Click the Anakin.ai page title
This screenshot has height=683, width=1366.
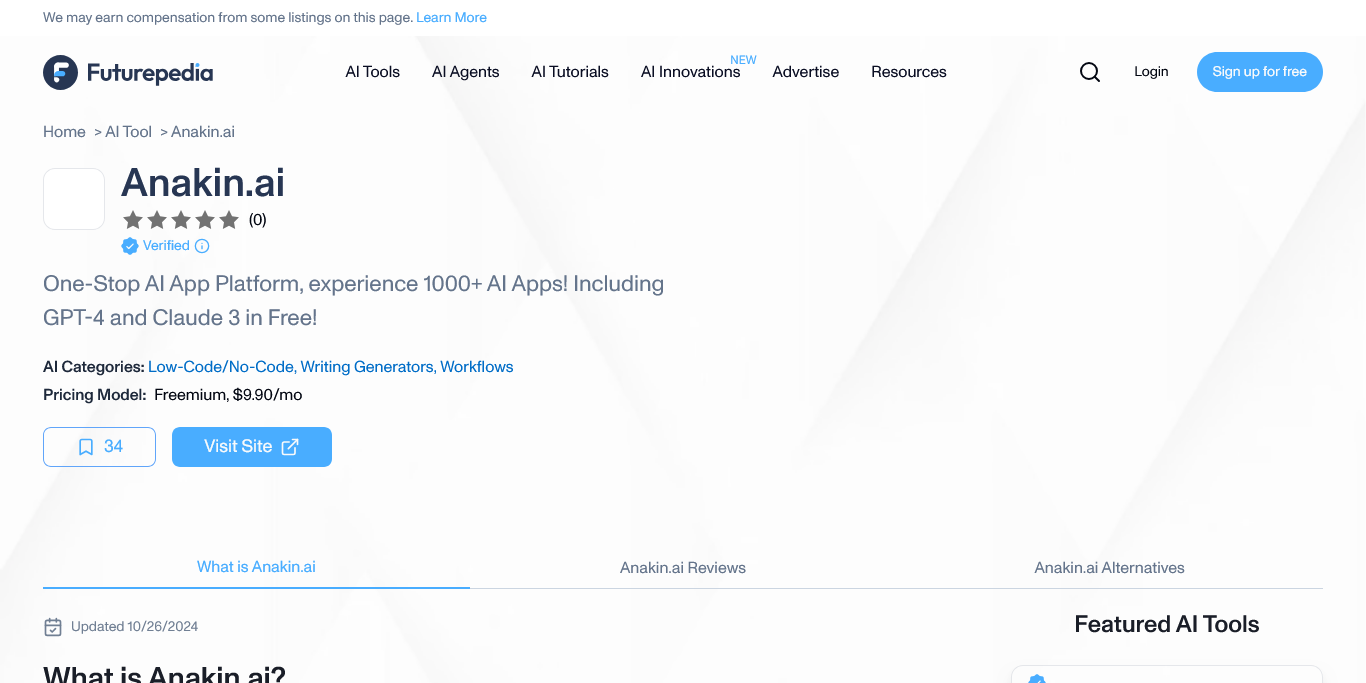(x=203, y=183)
